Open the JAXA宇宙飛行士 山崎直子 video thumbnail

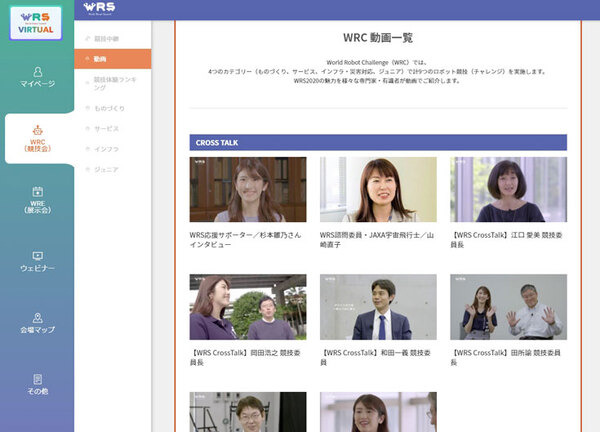(x=378, y=189)
